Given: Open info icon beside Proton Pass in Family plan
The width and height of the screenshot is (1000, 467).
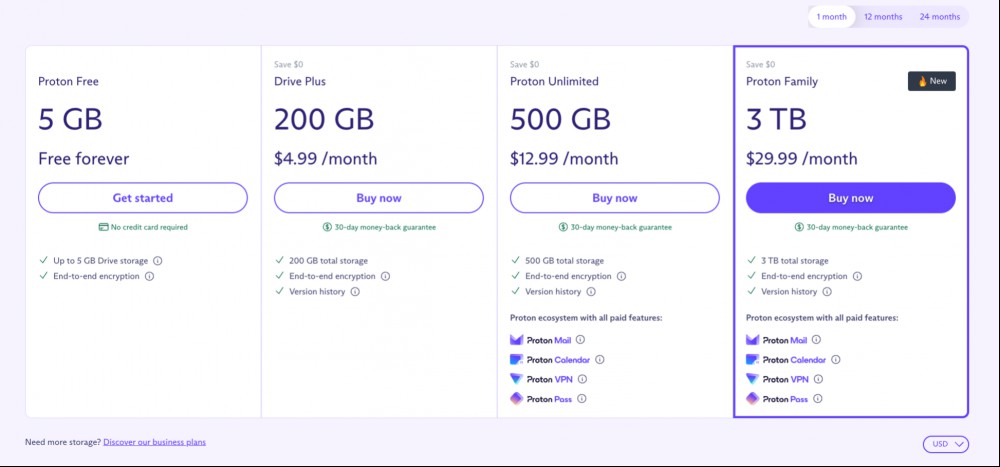Looking at the screenshot, I should click(818, 399).
